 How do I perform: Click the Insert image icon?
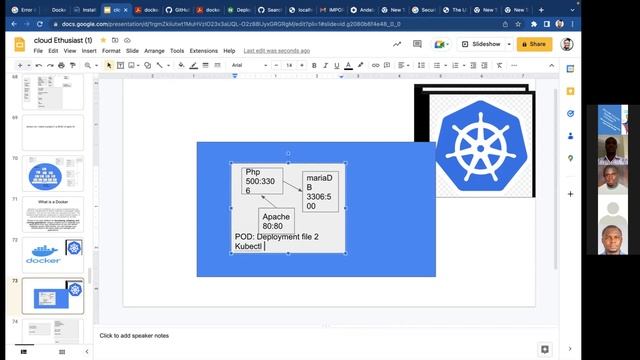(x=131, y=65)
